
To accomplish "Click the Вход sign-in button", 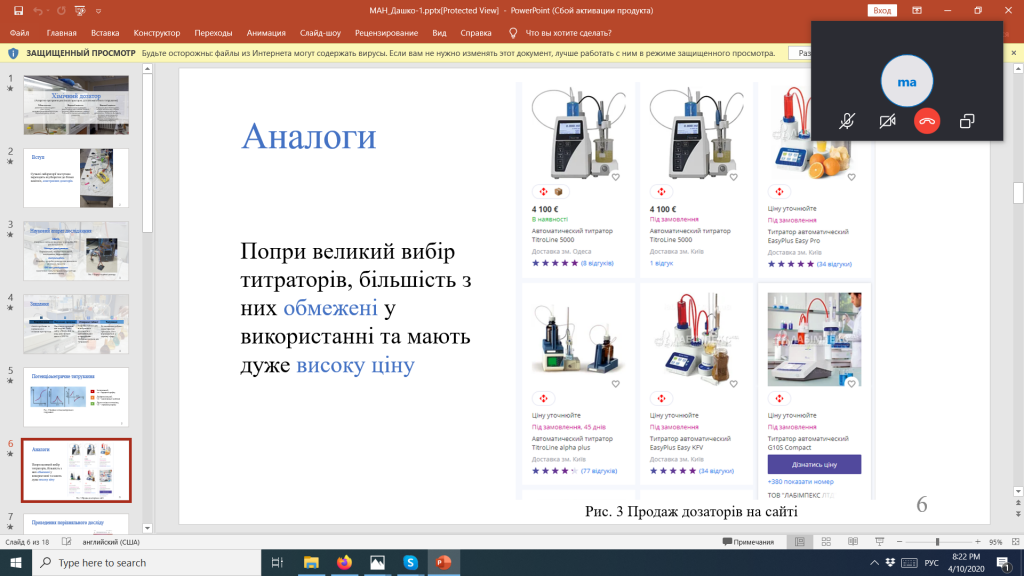I will pos(882,10).
